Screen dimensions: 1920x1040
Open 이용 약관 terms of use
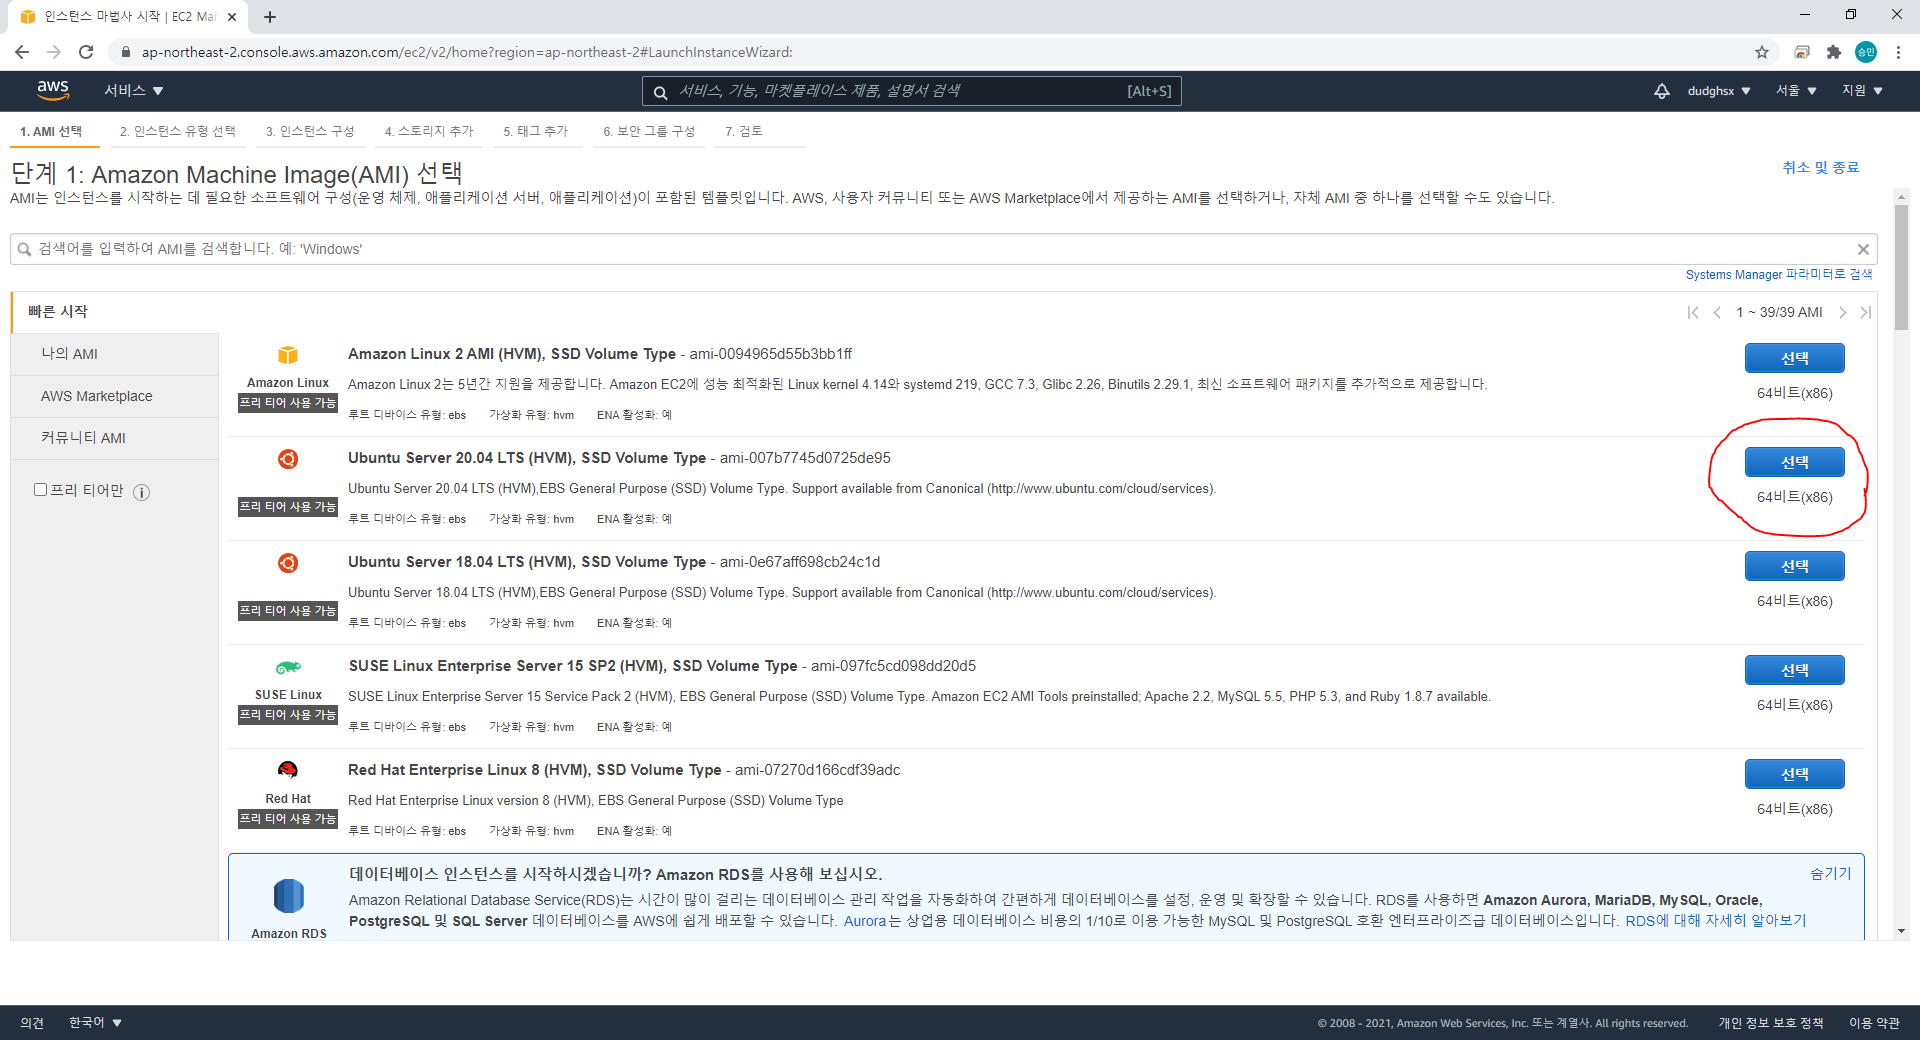coord(1874,1022)
